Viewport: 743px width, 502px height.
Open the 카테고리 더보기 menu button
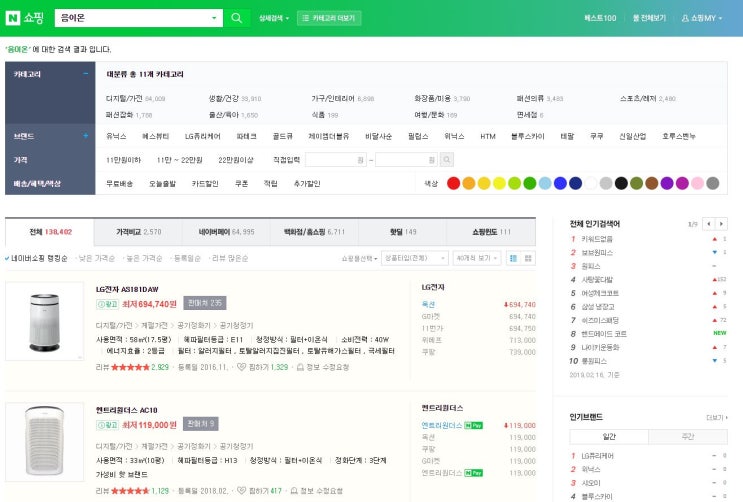pos(329,18)
